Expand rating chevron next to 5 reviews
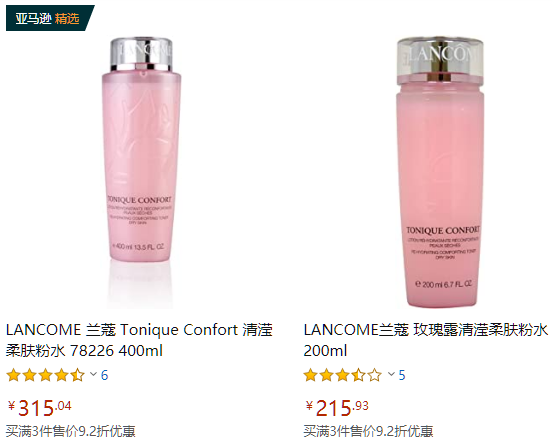 [391, 374]
